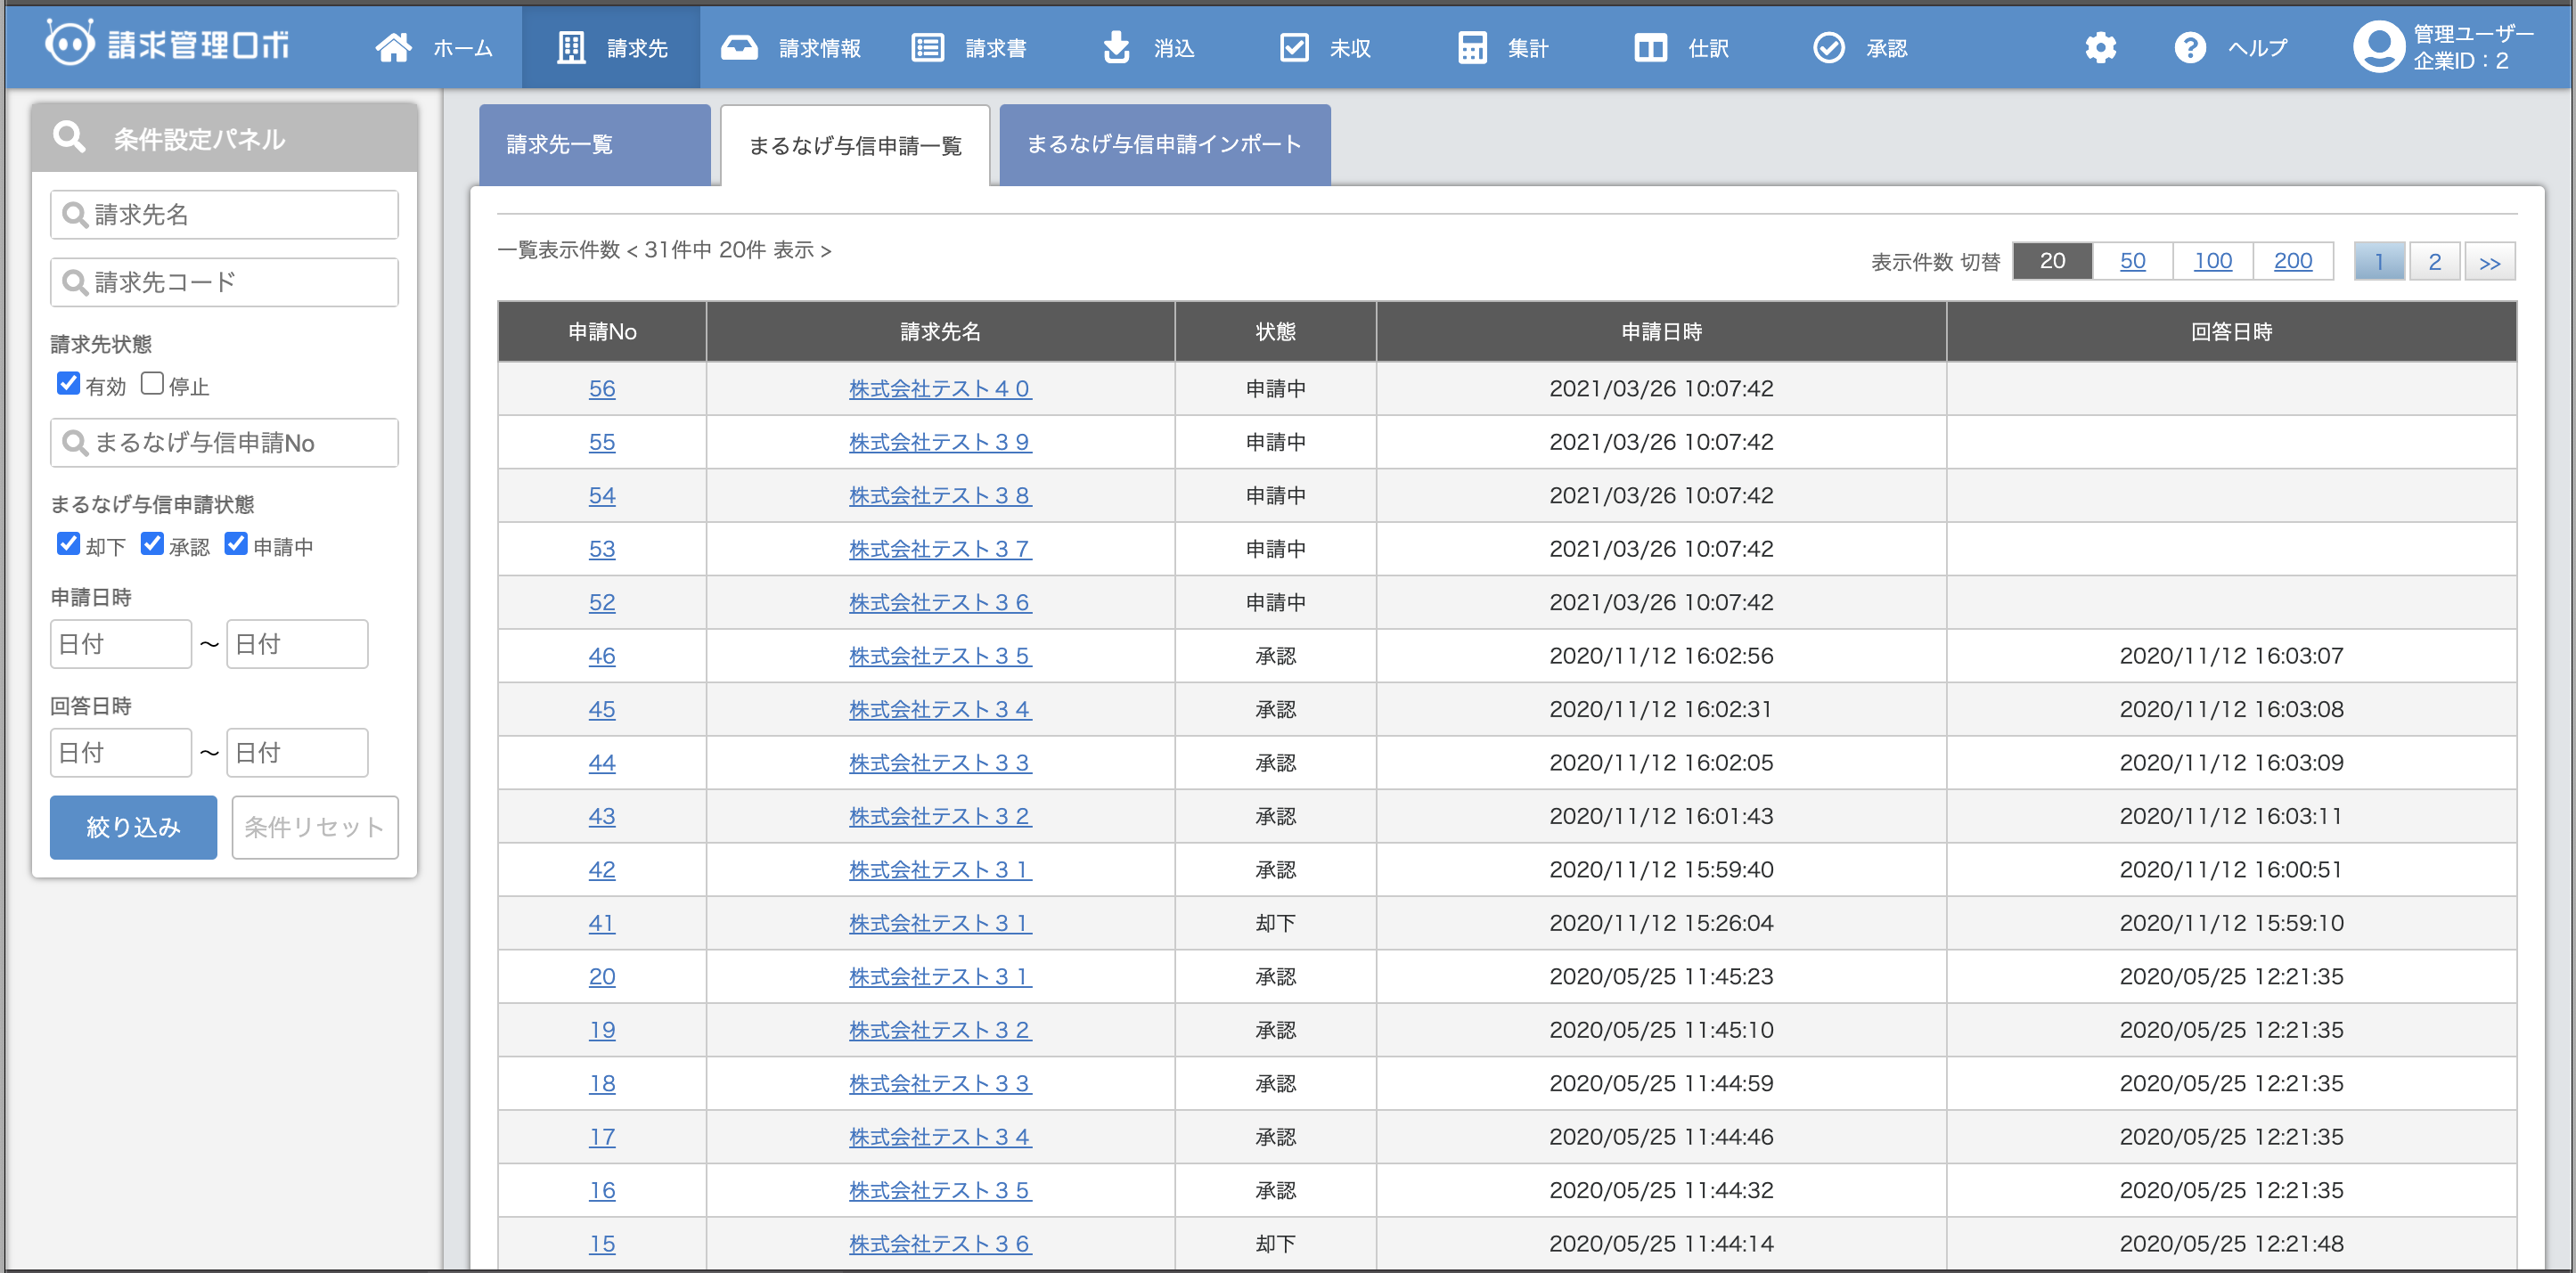This screenshot has height=1273, width=2576.
Task: Open application No 46 link
Action: point(602,655)
